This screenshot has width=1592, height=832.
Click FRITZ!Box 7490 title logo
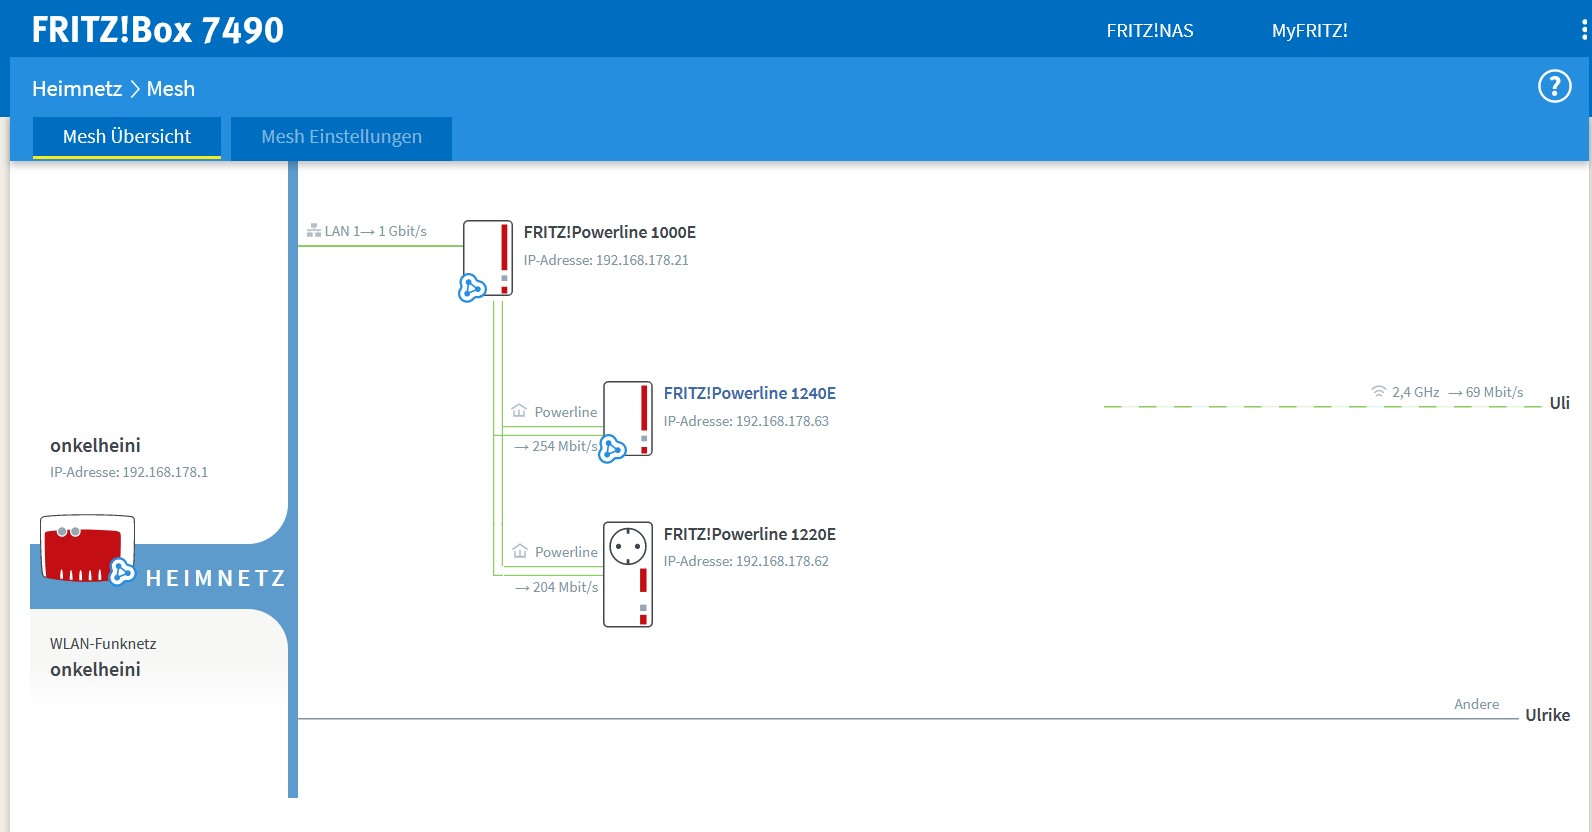(158, 30)
